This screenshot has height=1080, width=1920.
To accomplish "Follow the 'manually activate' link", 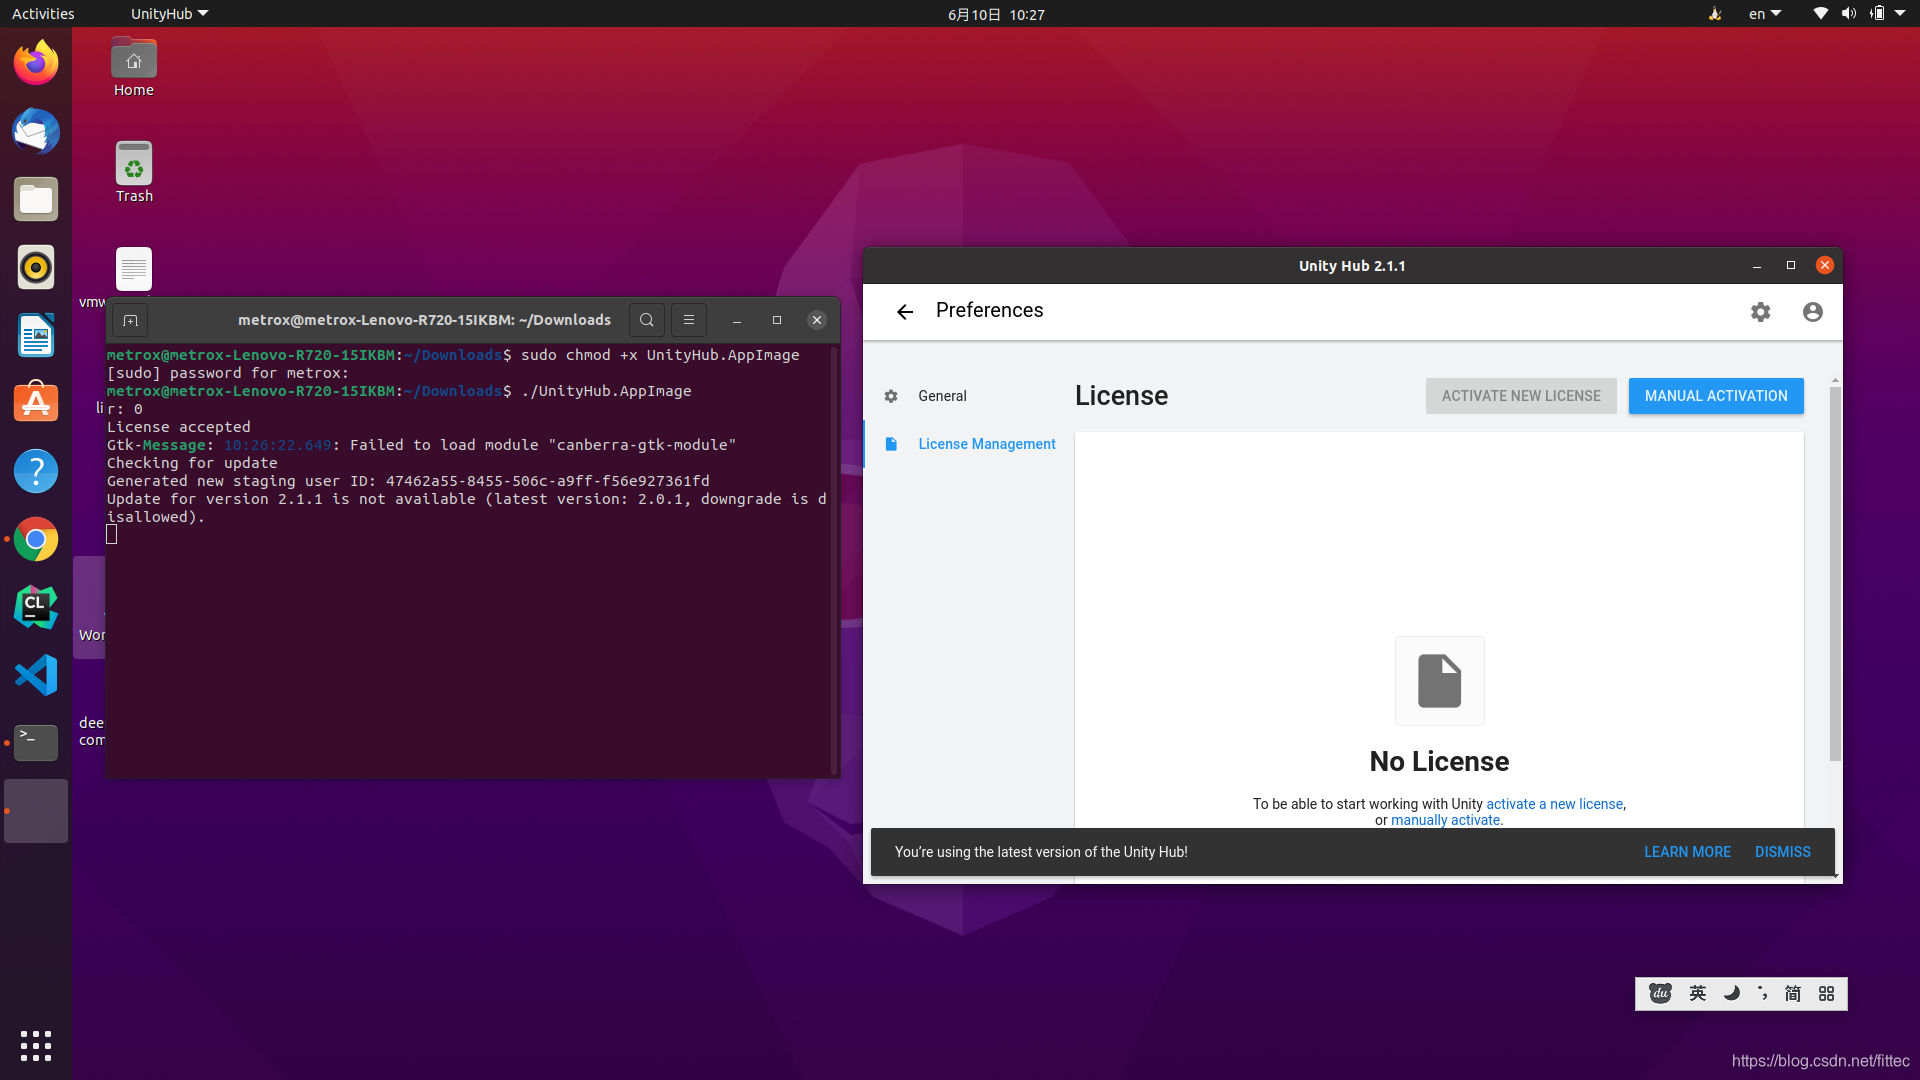I will coord(1445,820).
